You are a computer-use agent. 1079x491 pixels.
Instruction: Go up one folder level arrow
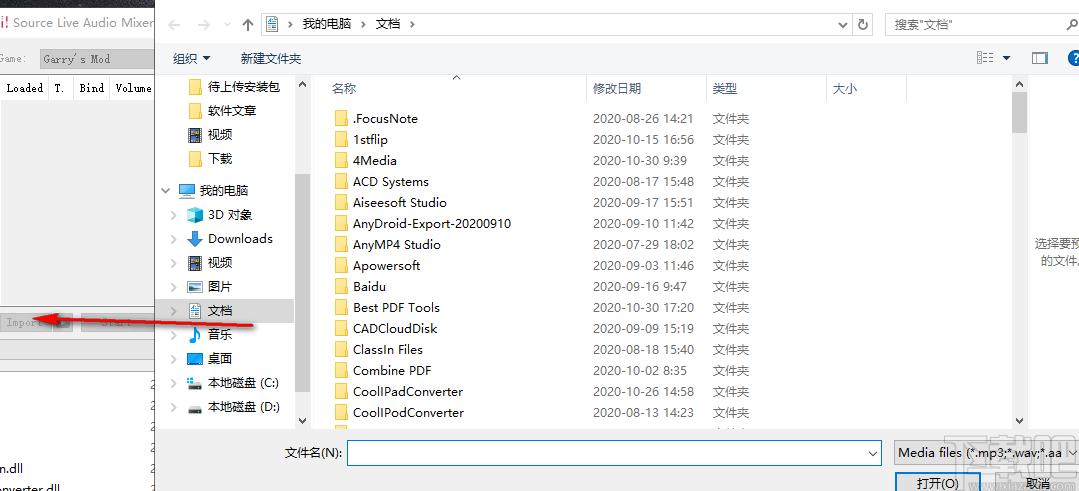248,24
